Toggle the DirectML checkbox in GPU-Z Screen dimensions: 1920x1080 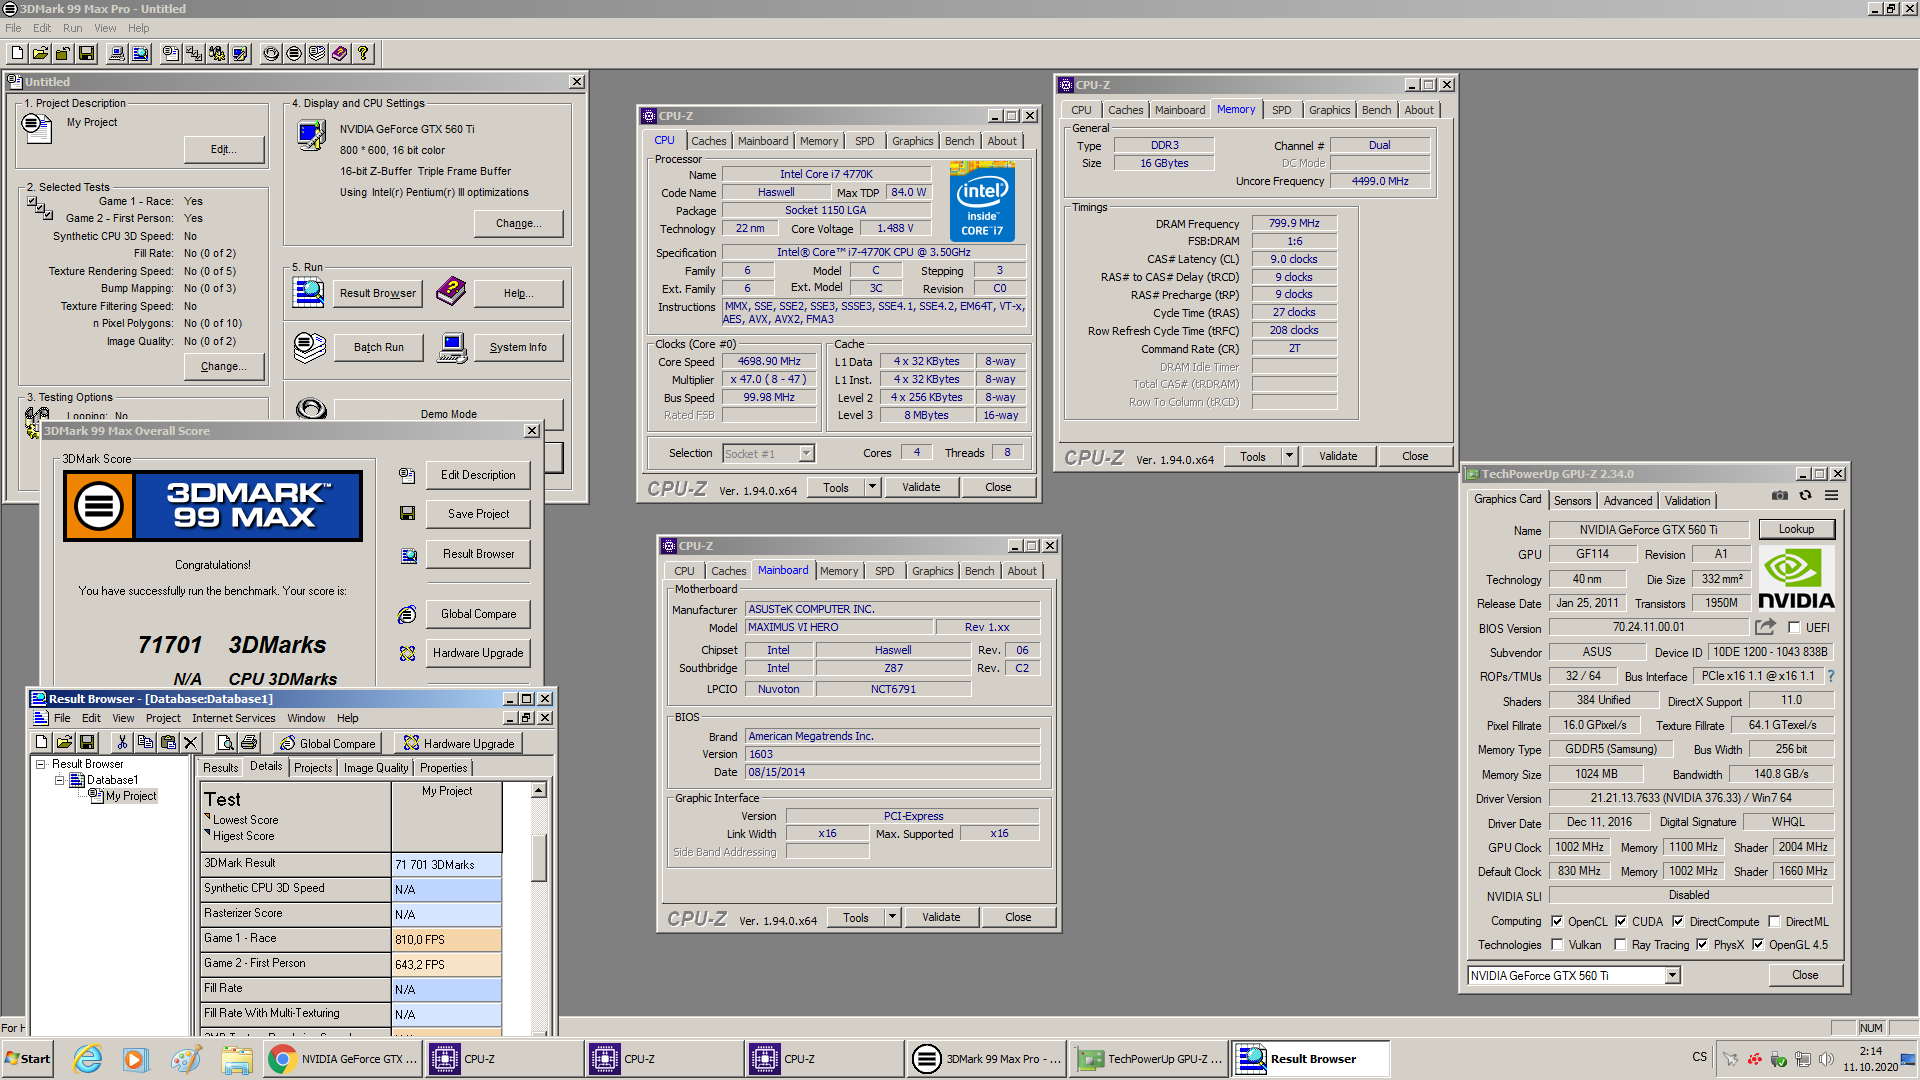[1774, 922]
